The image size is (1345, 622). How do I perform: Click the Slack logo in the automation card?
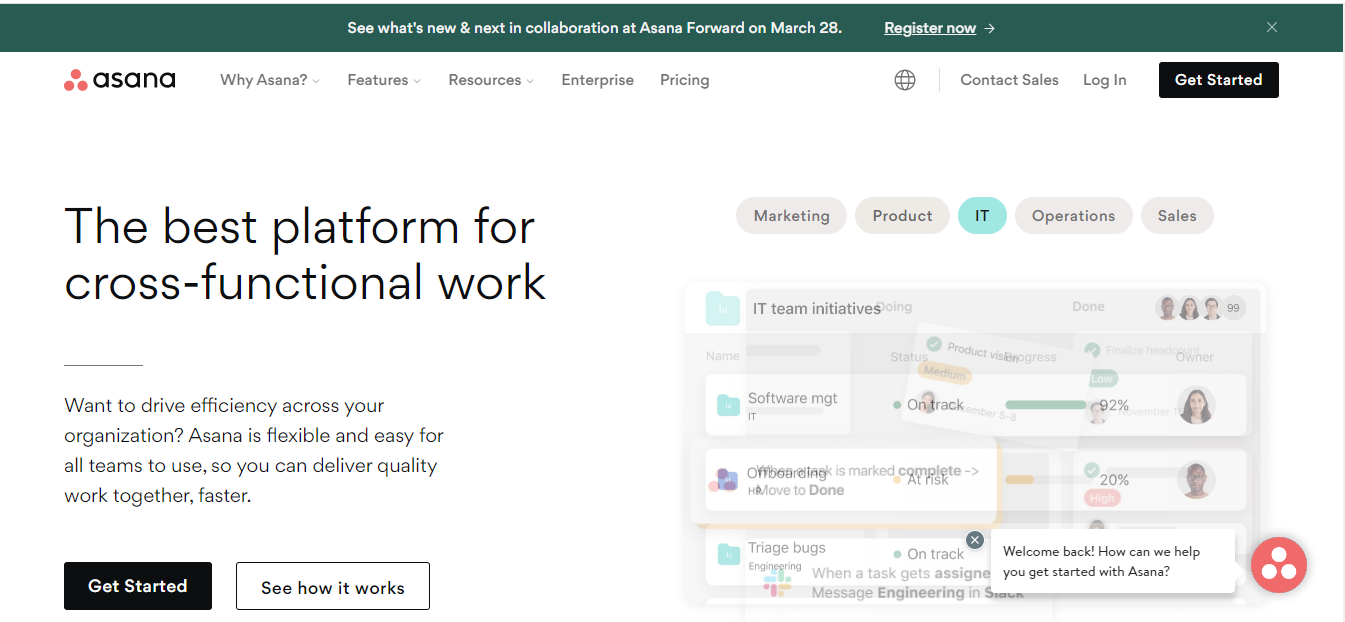tap(777, 583)
